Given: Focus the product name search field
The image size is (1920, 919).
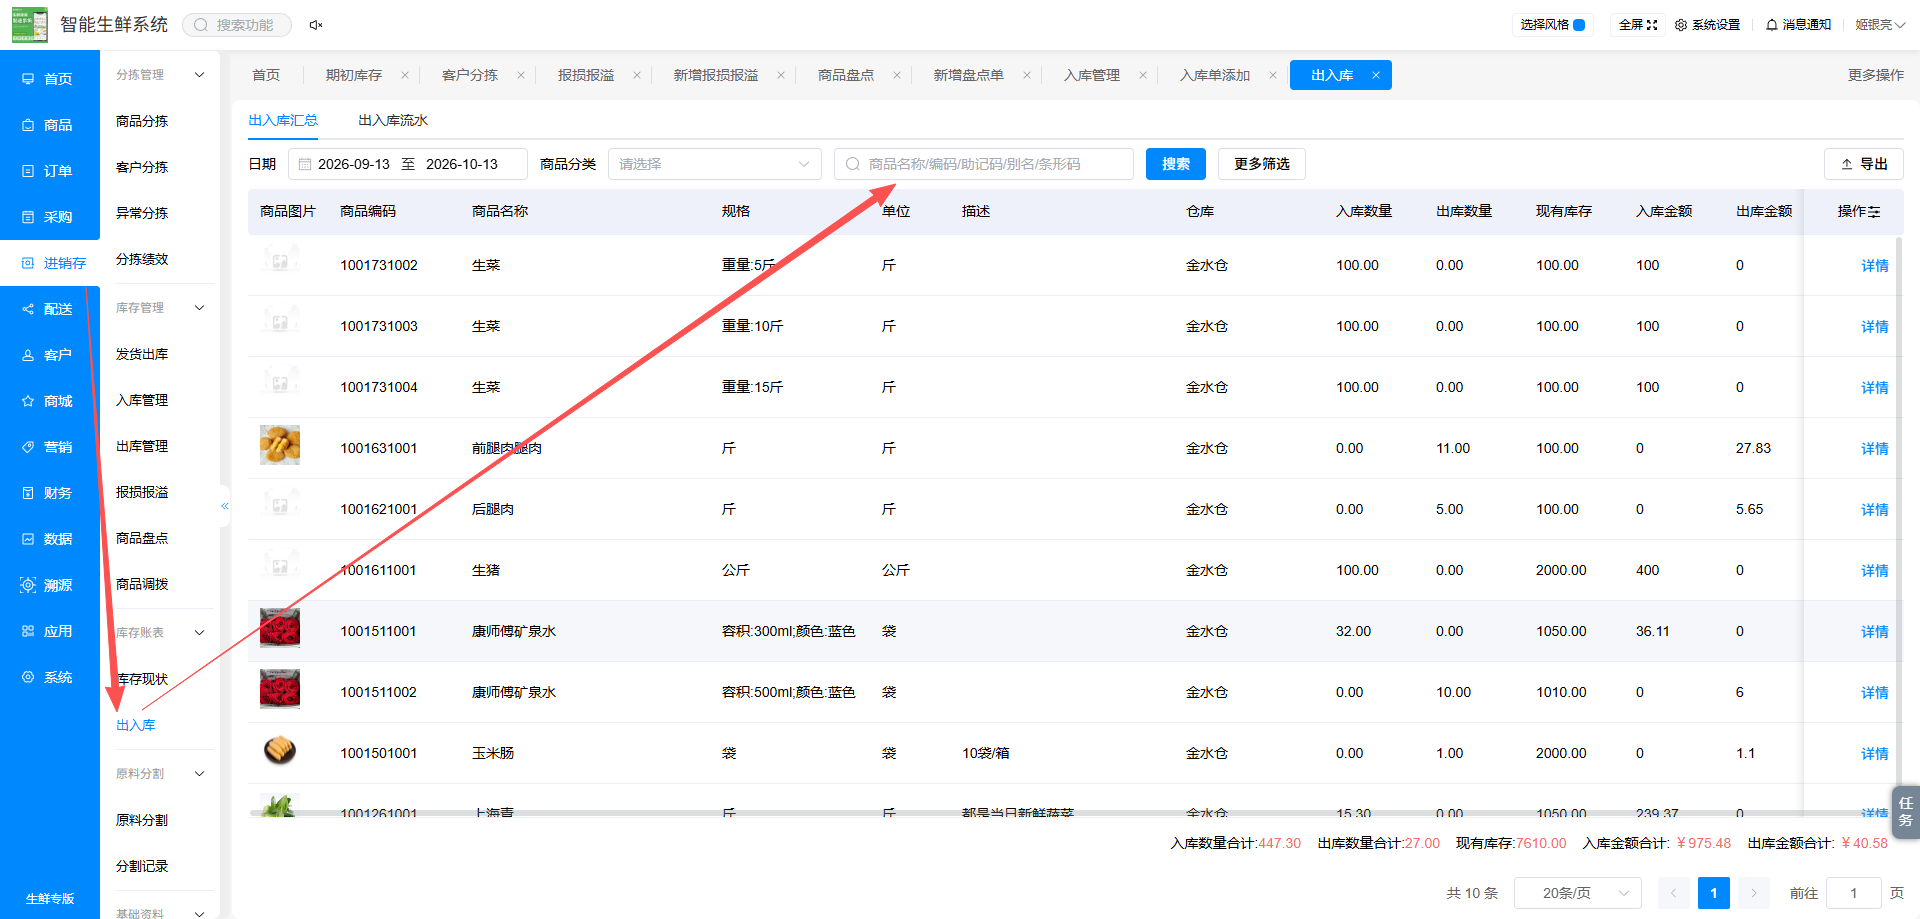Looking at the screenshot, I should (984, 164).
